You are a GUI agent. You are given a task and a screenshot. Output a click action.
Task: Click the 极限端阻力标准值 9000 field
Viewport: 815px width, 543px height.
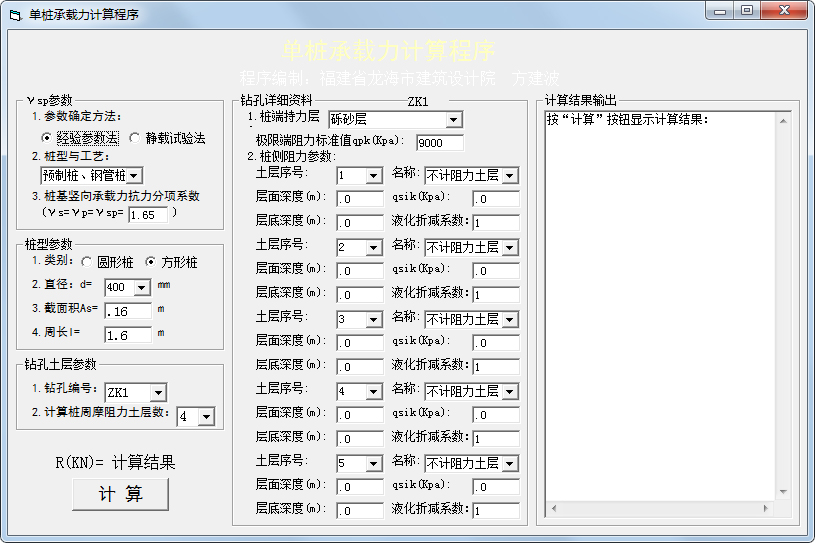tap(440, 143)
